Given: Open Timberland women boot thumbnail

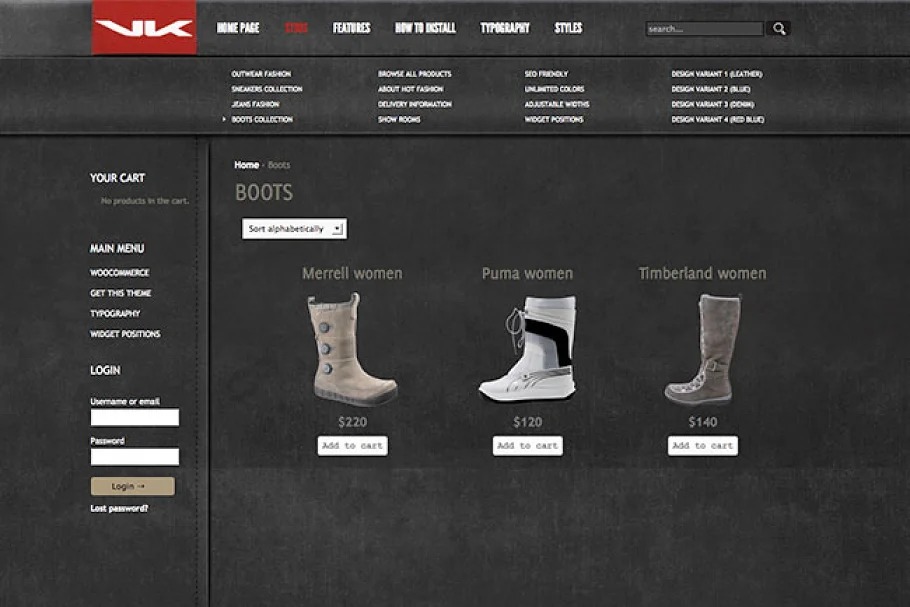Looking at the screenshot, I should coord(702,347).
